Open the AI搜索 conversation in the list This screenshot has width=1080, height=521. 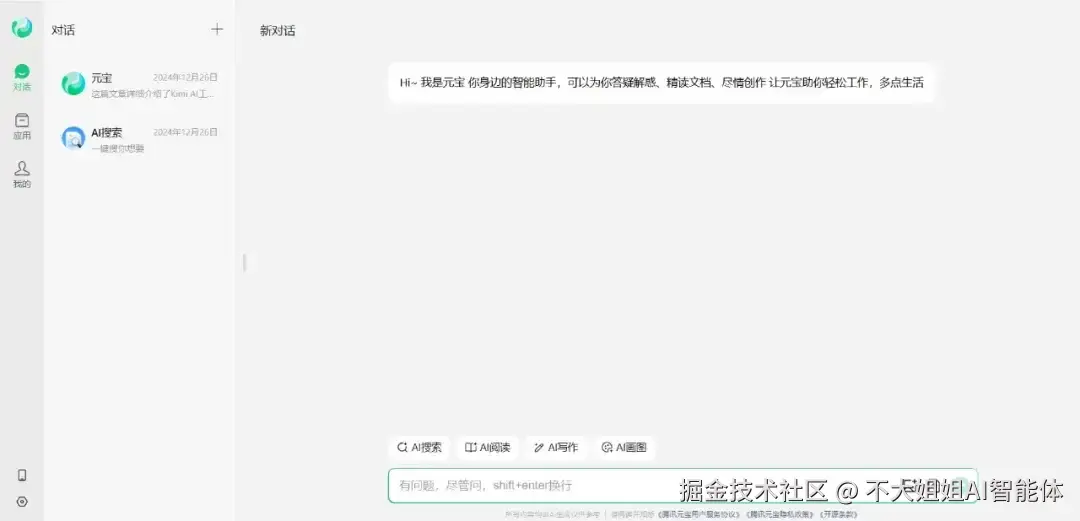[x=139, y=139]
